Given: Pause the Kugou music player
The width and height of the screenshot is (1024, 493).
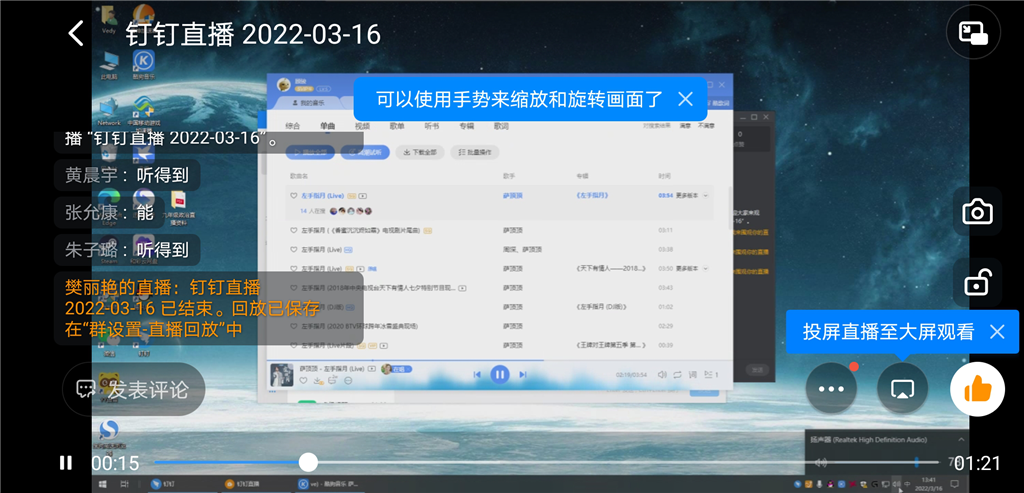Looking at the screenshot, I should 500,374.
